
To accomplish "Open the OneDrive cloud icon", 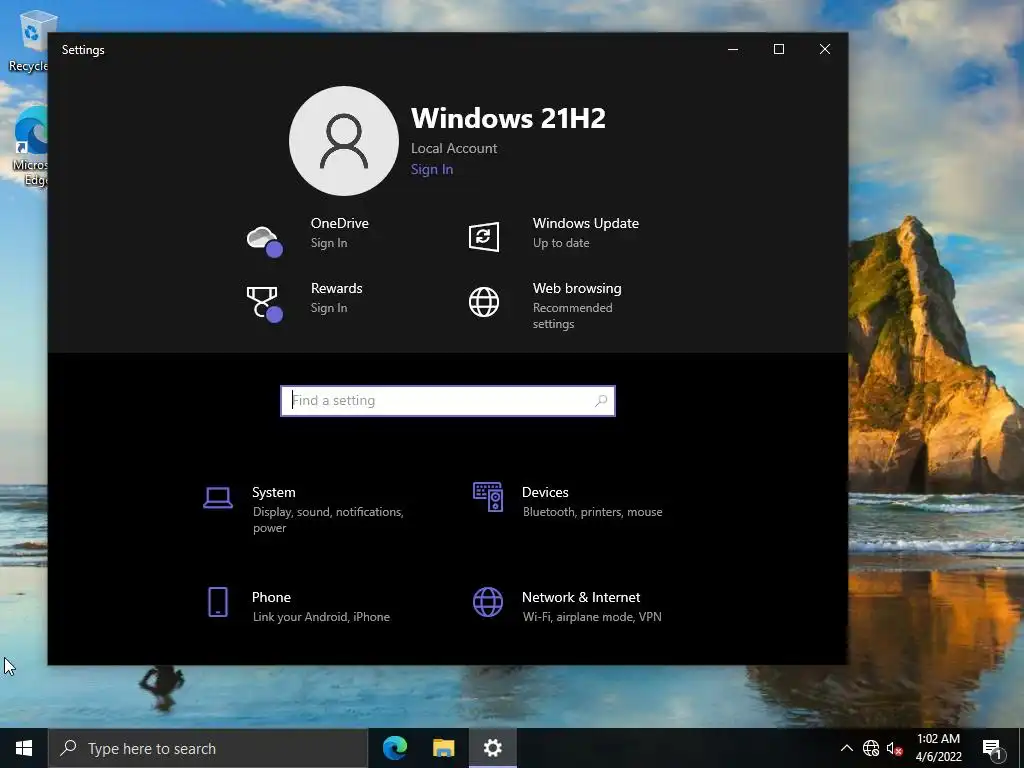I will pos(264,240).
